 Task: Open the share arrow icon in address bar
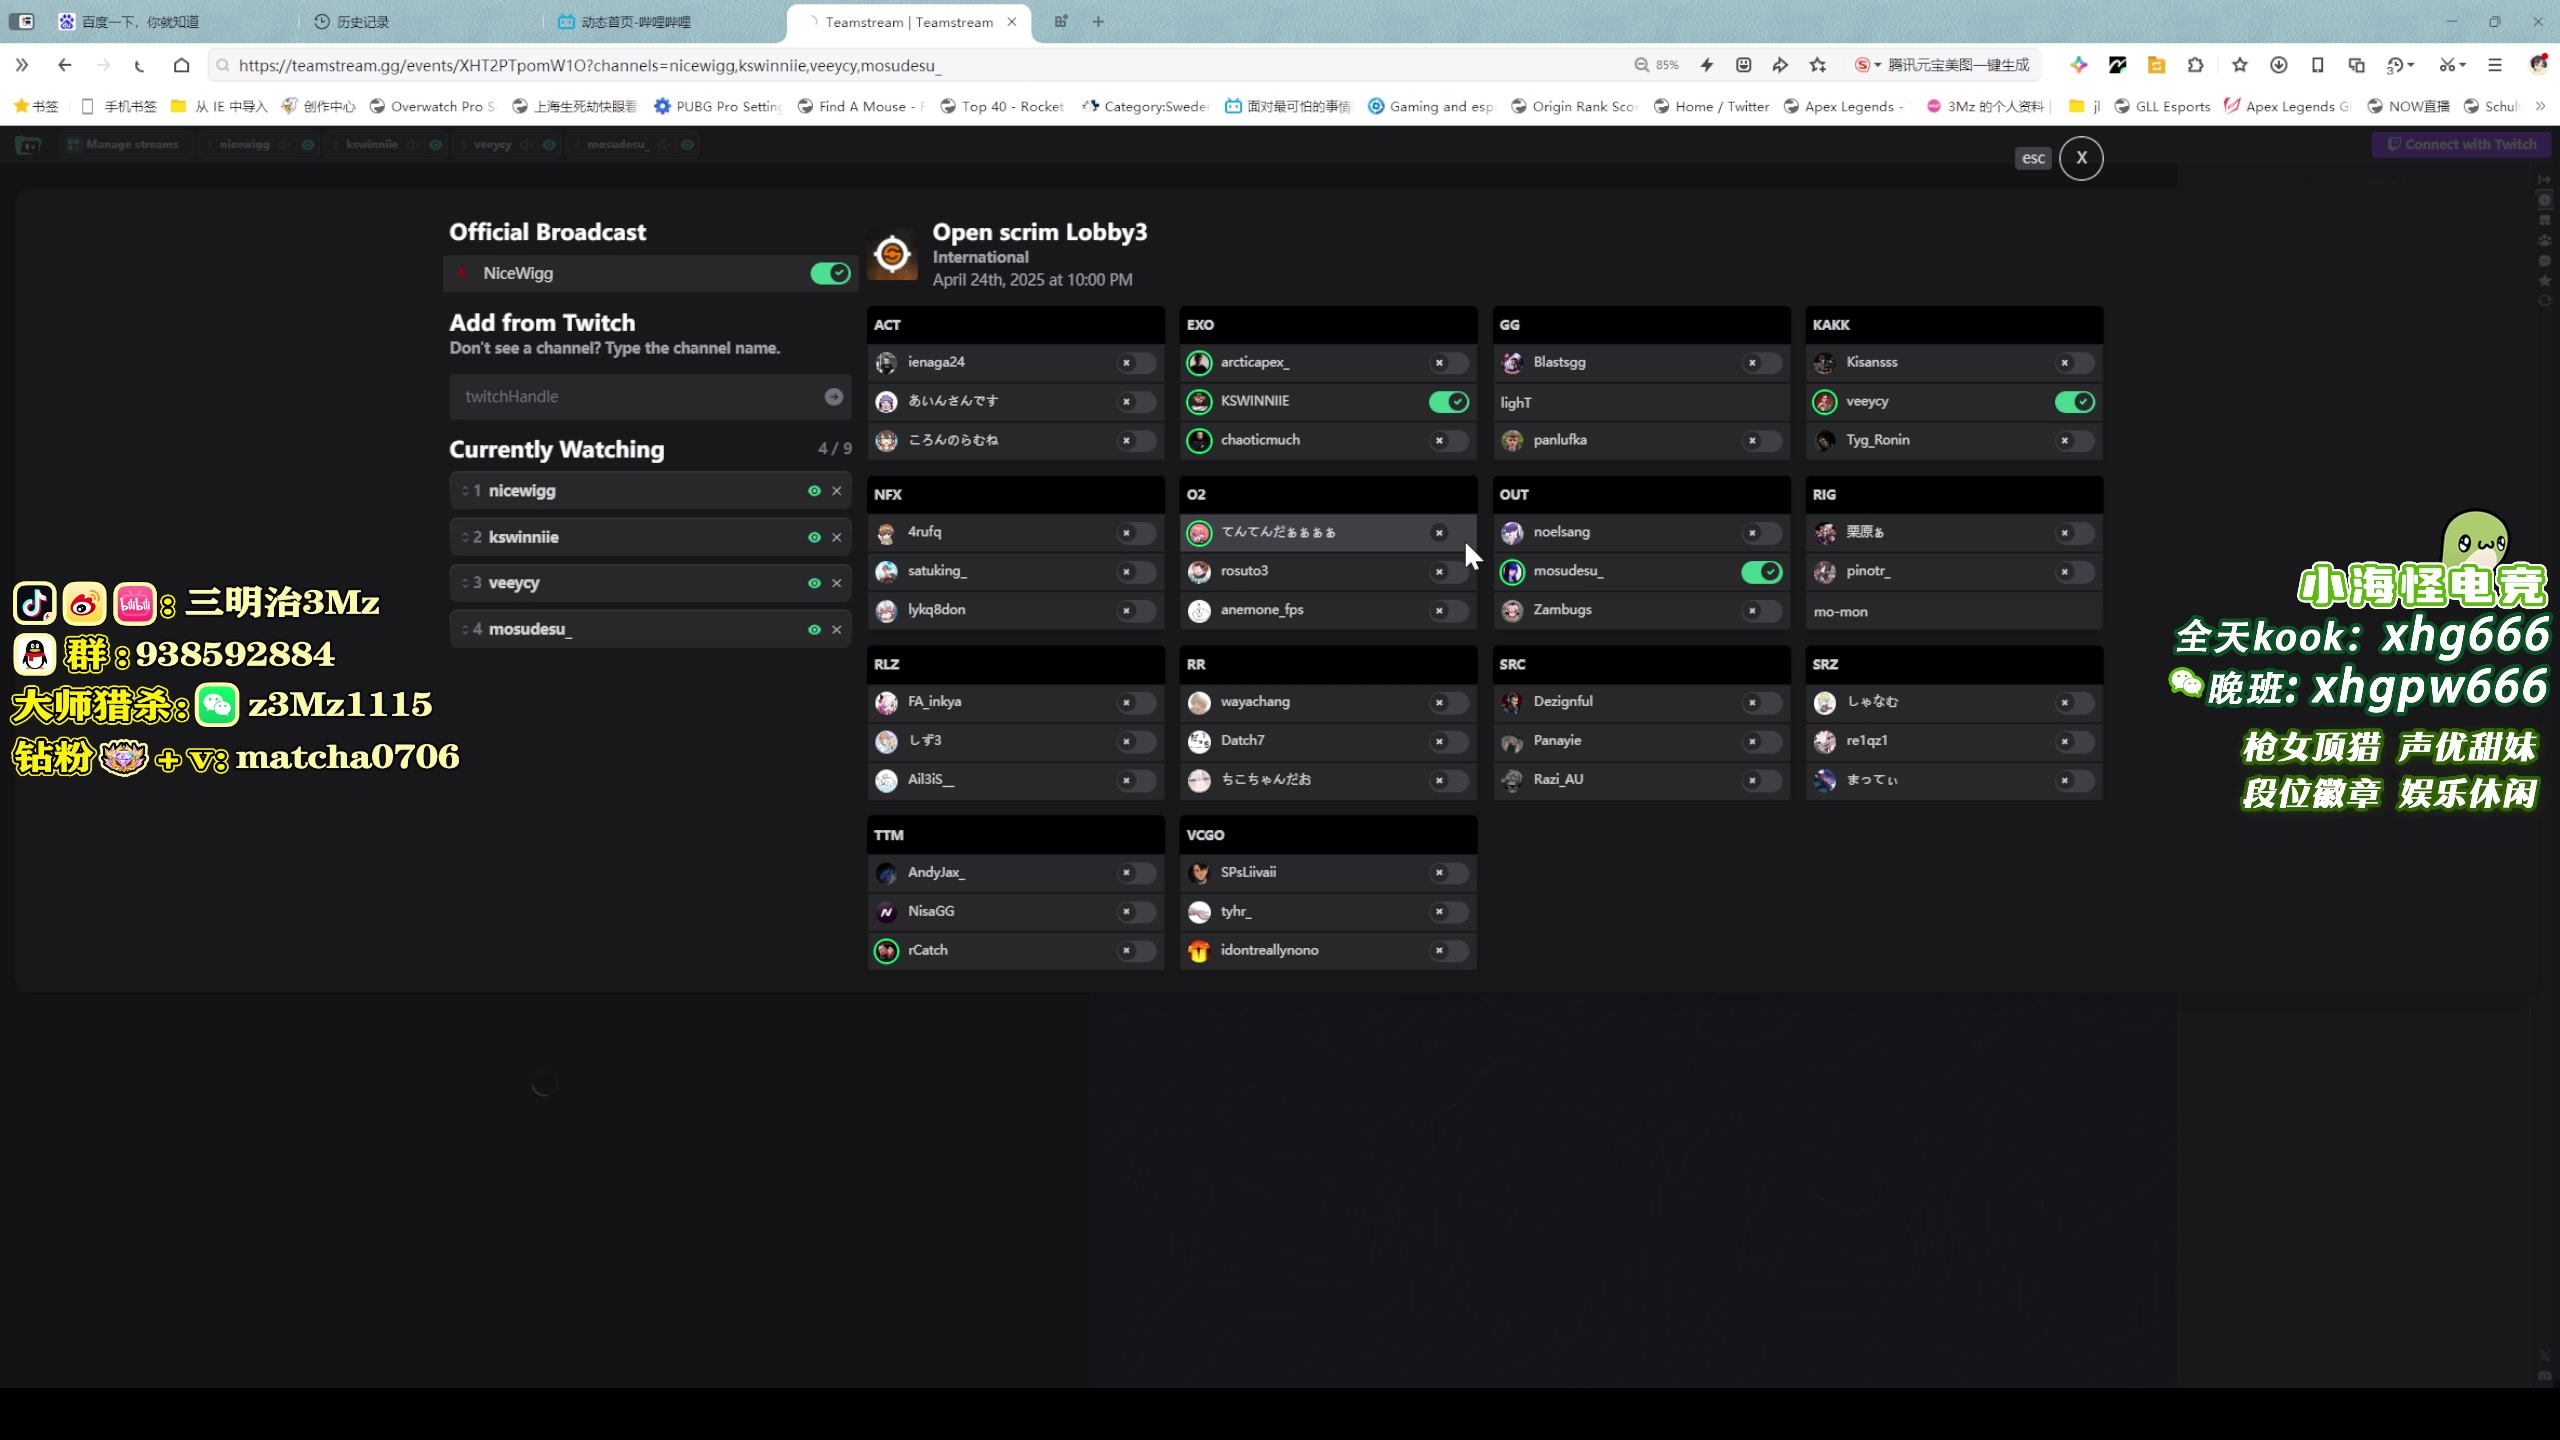(1780, 65)
